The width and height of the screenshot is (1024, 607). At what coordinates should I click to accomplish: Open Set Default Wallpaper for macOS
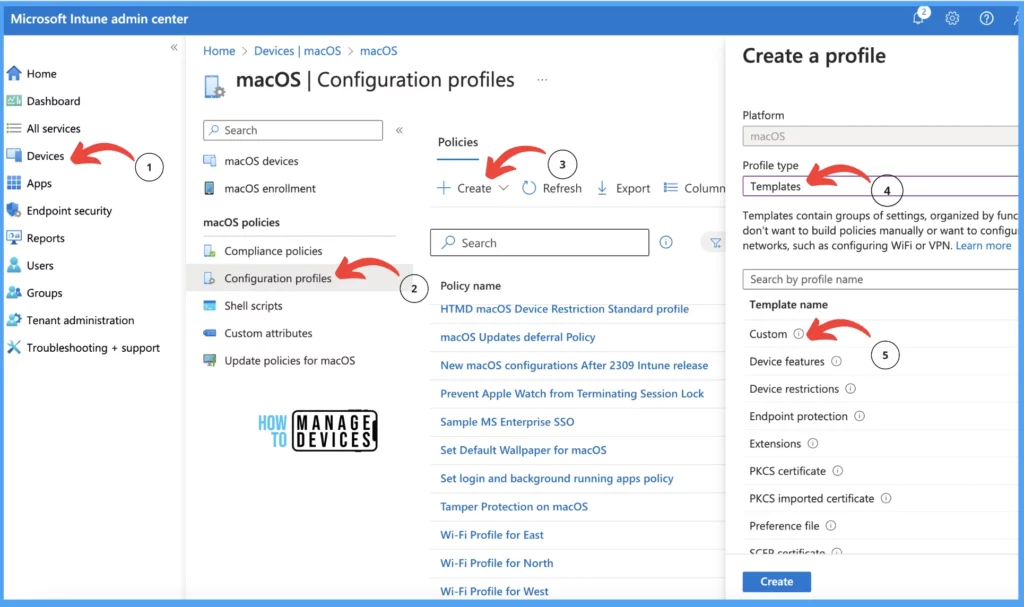point(523,450)
